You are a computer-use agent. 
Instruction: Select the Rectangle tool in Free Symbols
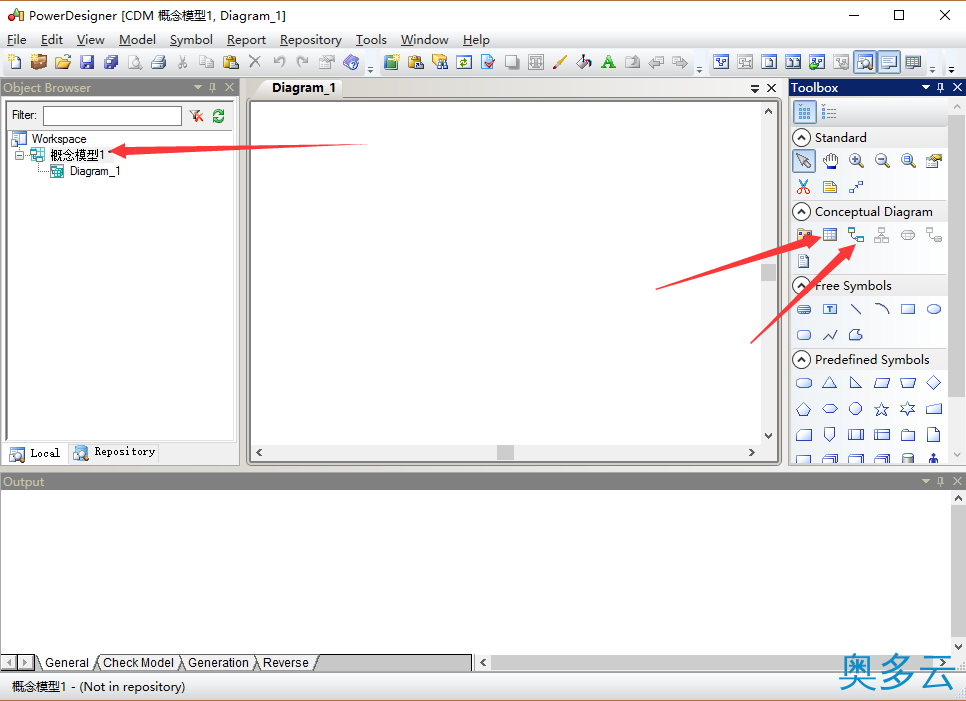(x=907, y=309)
